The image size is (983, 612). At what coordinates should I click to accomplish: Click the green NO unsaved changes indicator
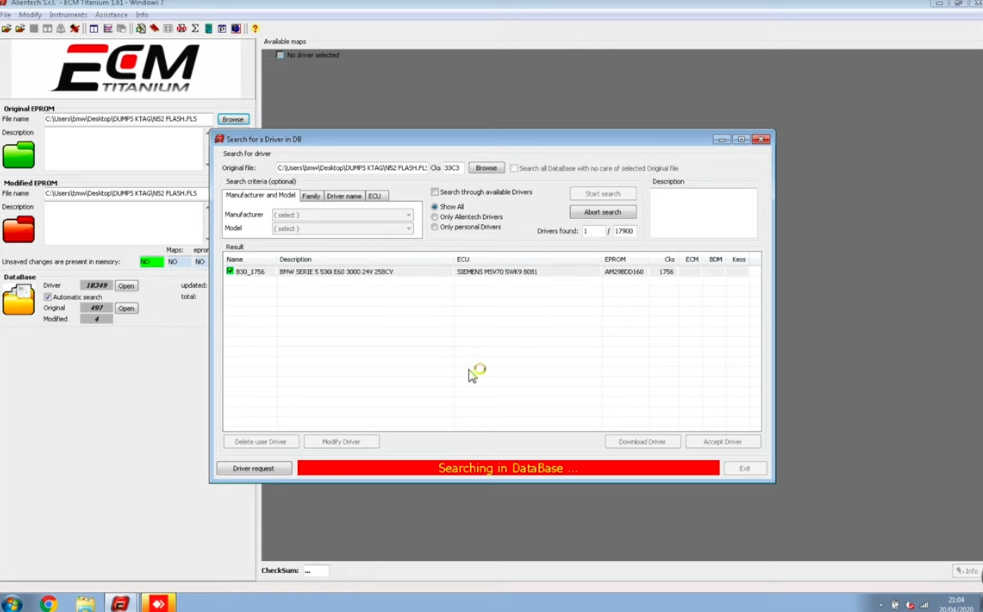click(151, 261)
